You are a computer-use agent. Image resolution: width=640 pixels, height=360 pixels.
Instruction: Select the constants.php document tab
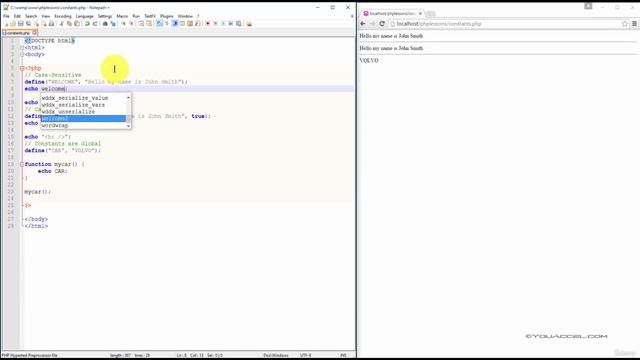(x=17, y=33)
